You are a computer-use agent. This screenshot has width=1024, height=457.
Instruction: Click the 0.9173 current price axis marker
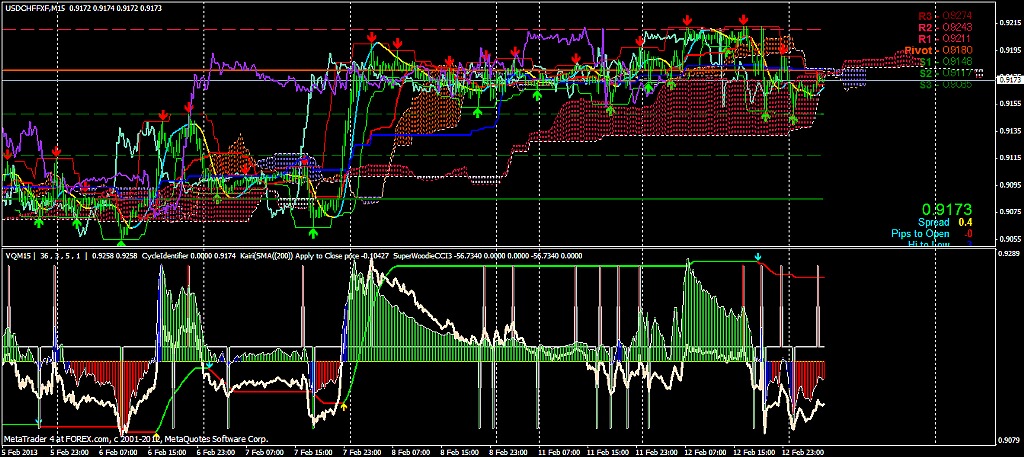(x=1009, y=78)
